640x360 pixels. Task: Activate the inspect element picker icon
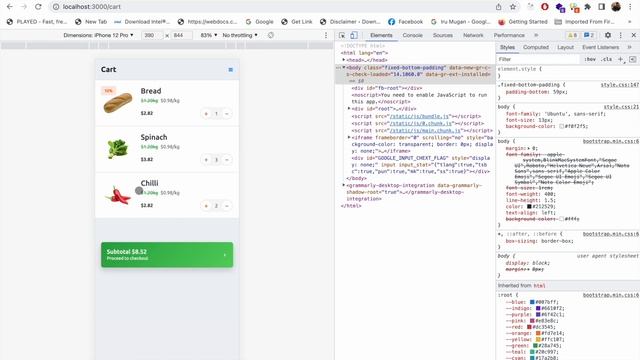coord(342,36)
